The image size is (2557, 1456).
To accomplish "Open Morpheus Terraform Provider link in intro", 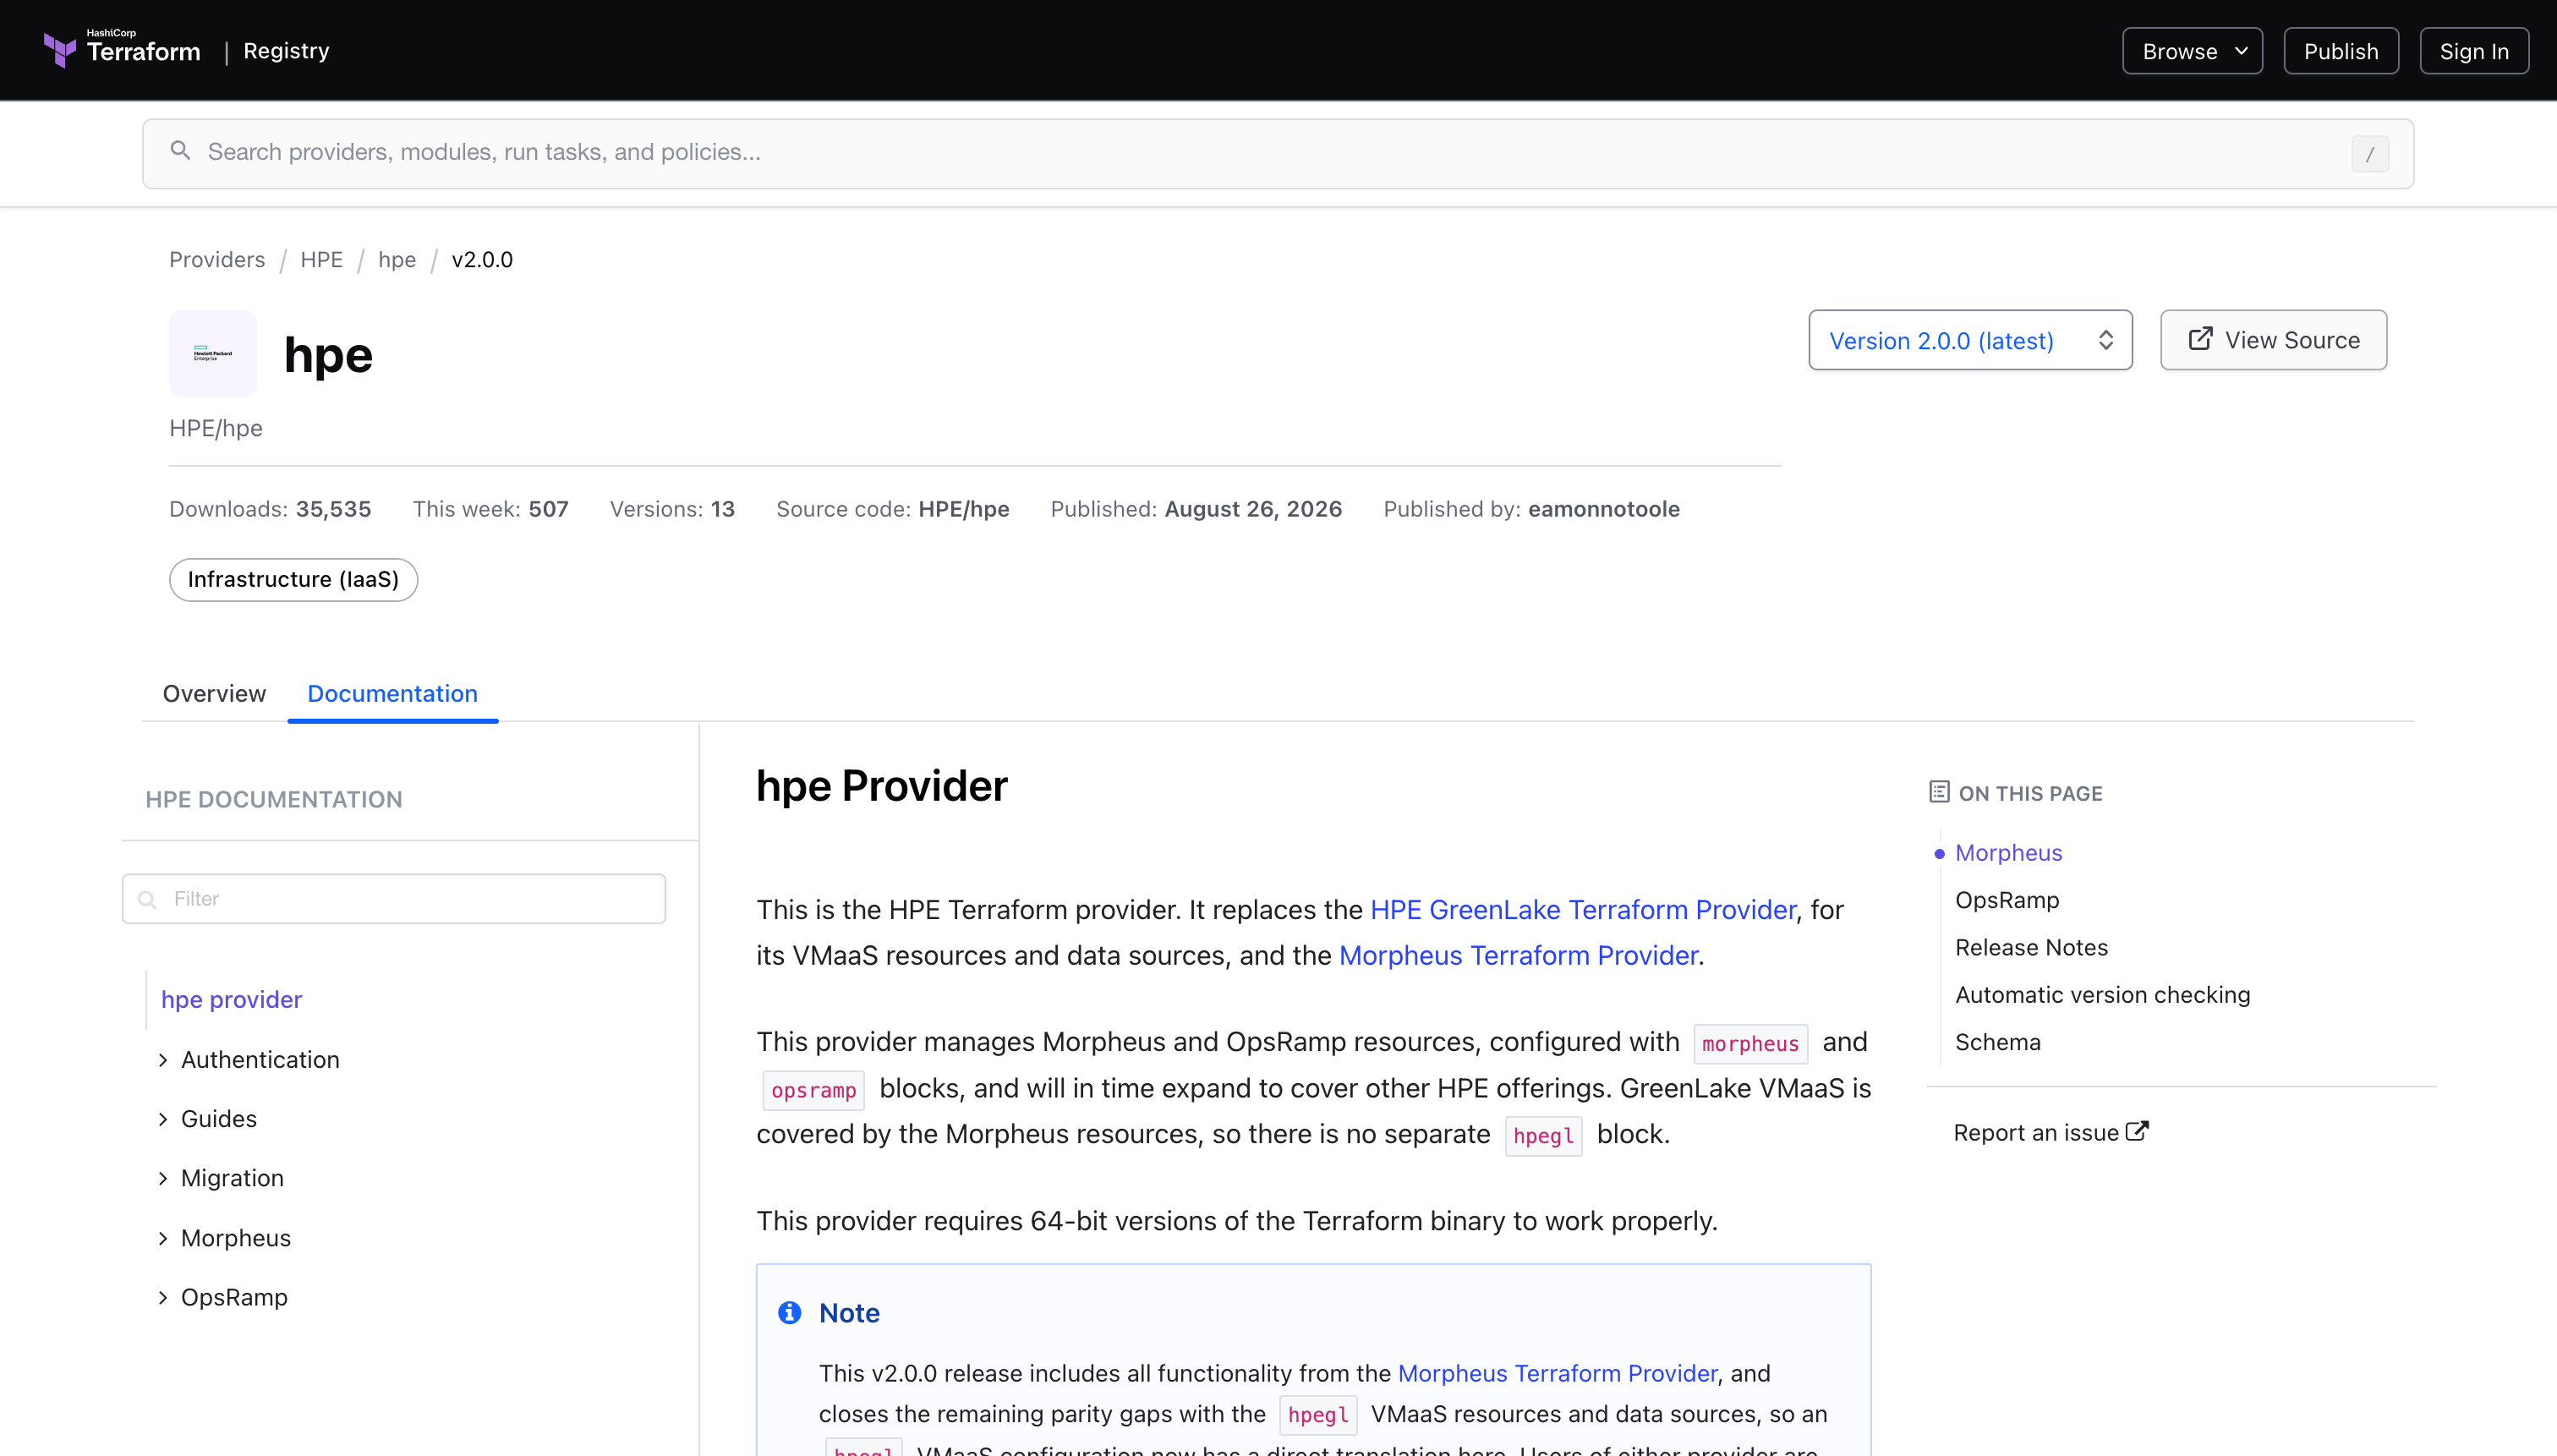I will pos(1518,955).
